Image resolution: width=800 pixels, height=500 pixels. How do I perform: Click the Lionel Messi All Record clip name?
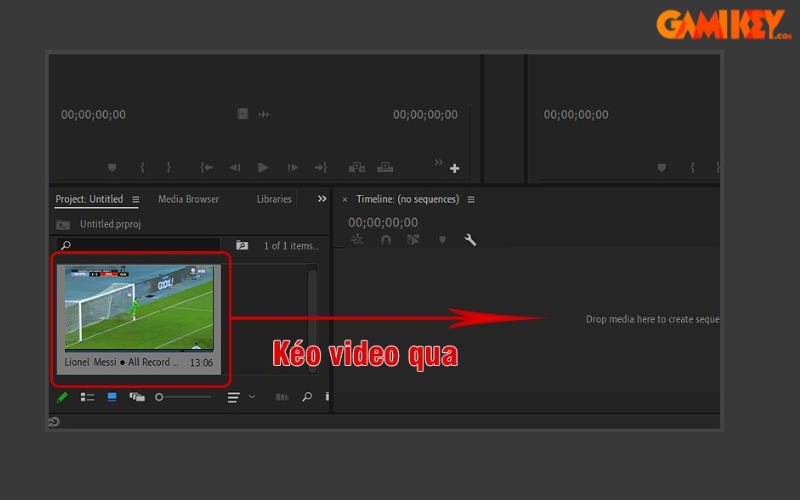121,362
